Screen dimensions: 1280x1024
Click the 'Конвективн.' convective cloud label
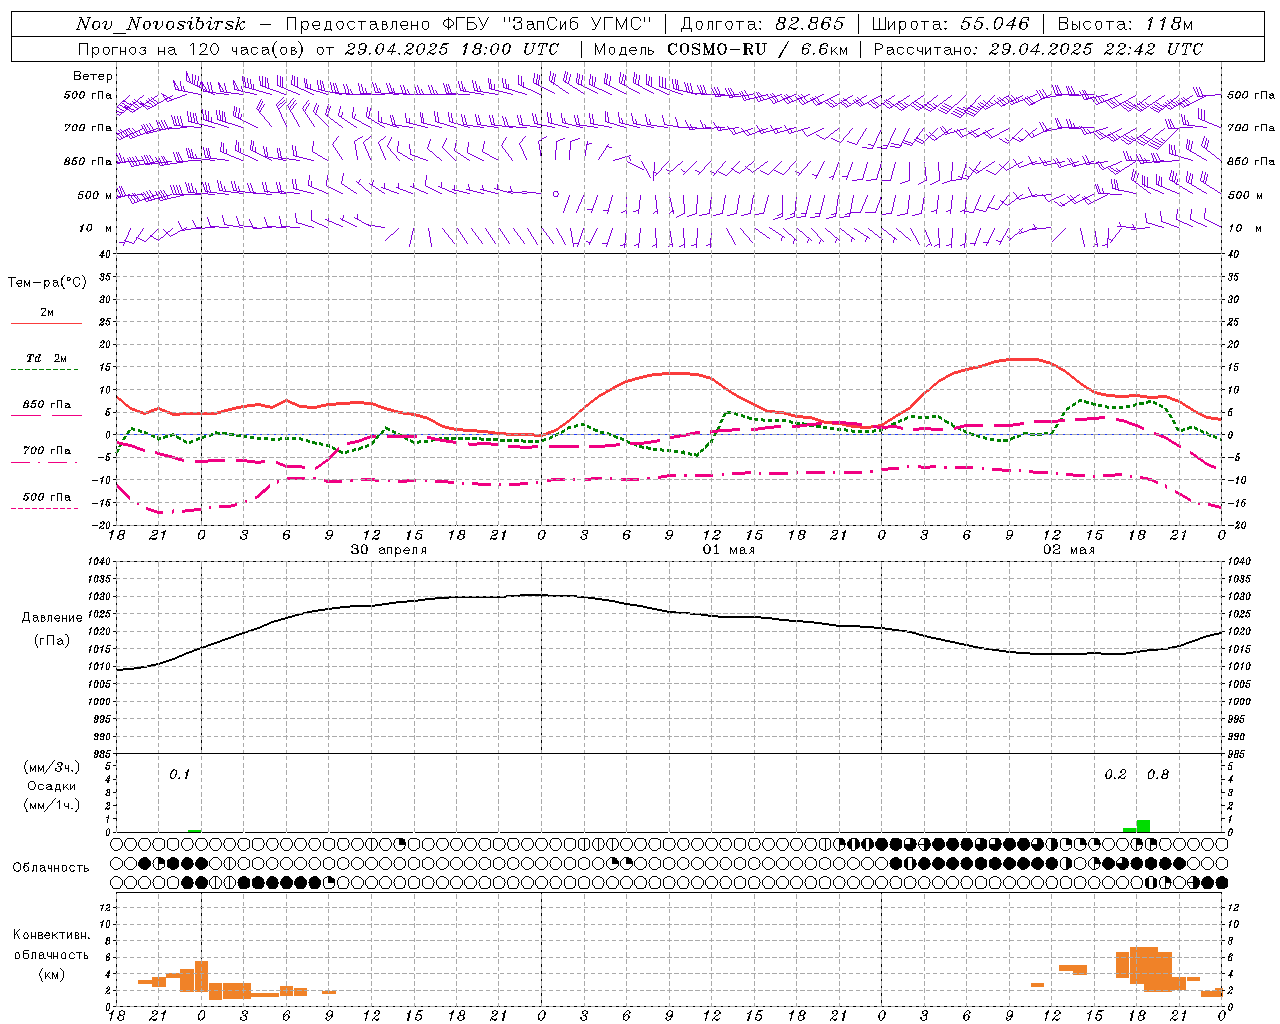click(52, 935)
